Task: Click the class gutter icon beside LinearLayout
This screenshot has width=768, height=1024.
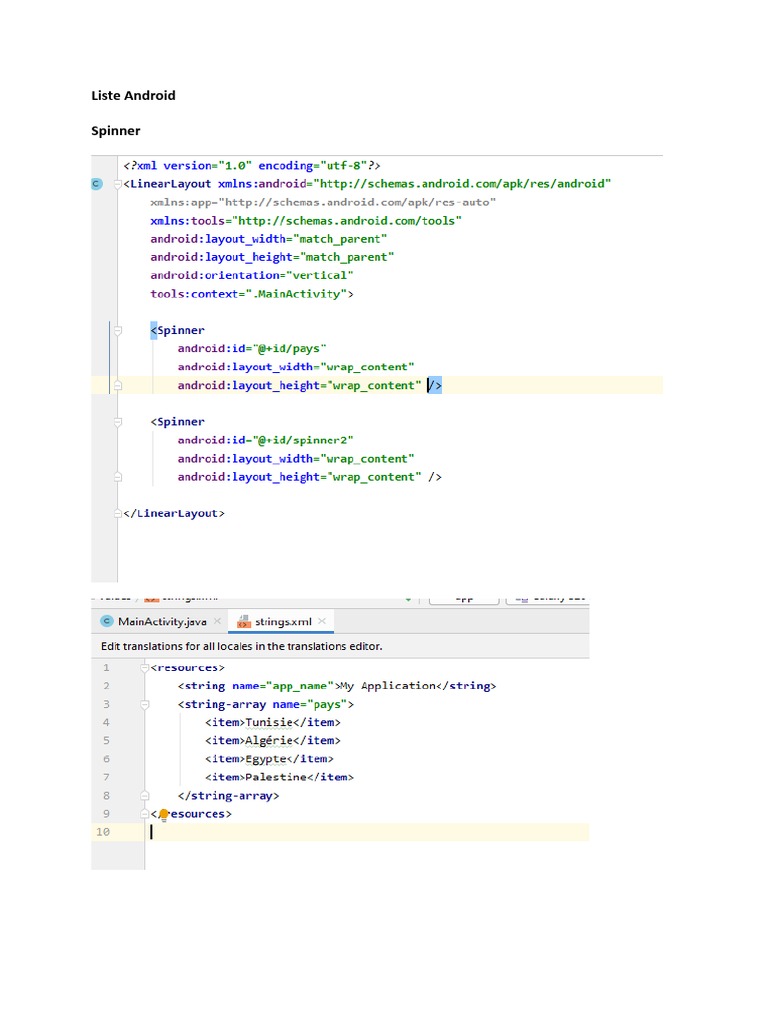Action: [x=96, y=184]
